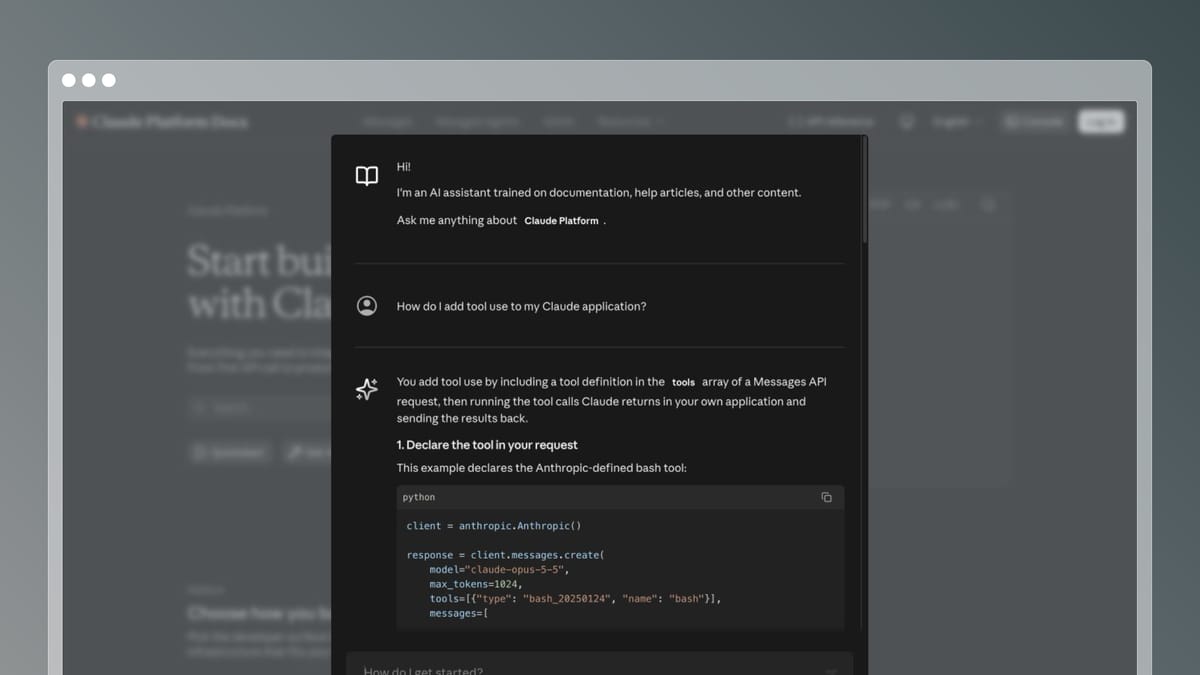Click the inline 'tools' code word

(683, 383)
